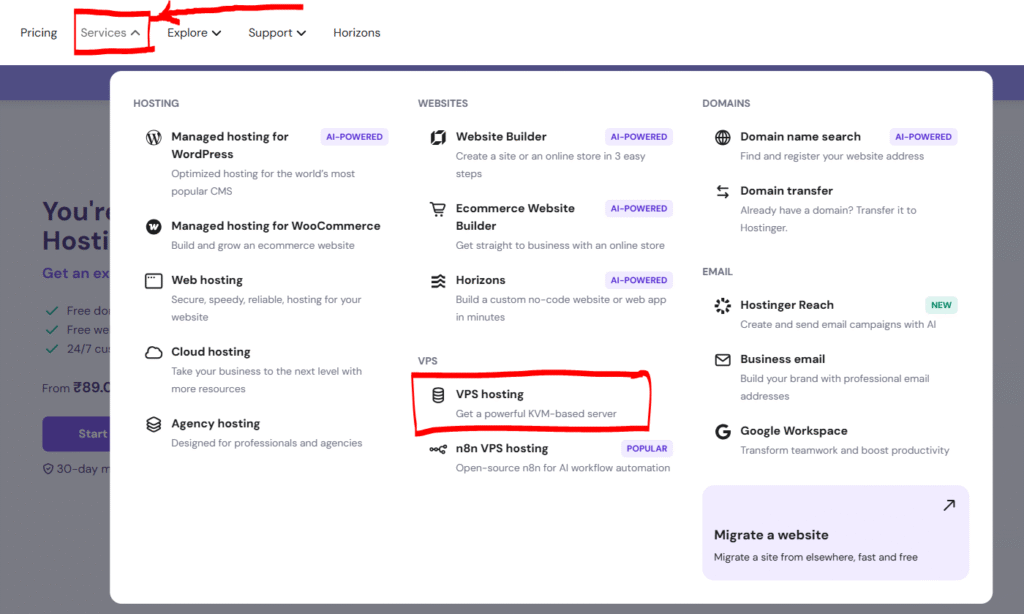Click the Business email envelope icon
1024x614 pixels.
click(722, 359)
